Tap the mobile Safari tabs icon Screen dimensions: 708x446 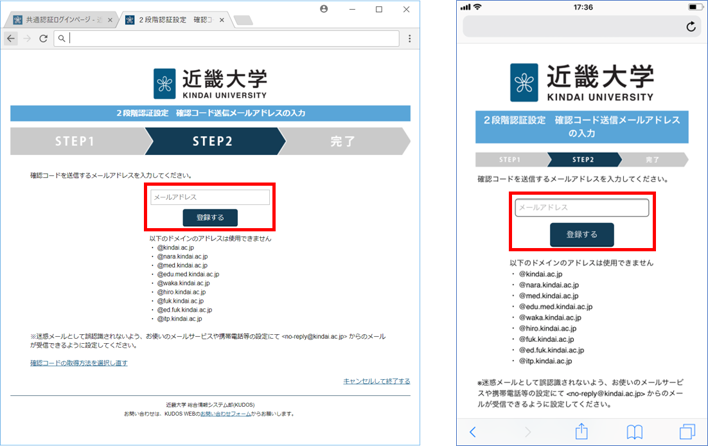[x=686, y=431]
